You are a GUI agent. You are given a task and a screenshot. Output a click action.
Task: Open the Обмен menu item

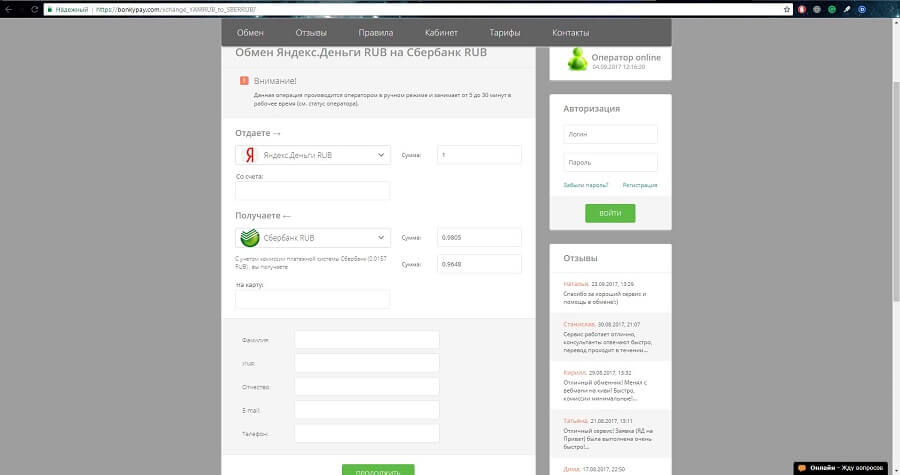coord(250,33)
